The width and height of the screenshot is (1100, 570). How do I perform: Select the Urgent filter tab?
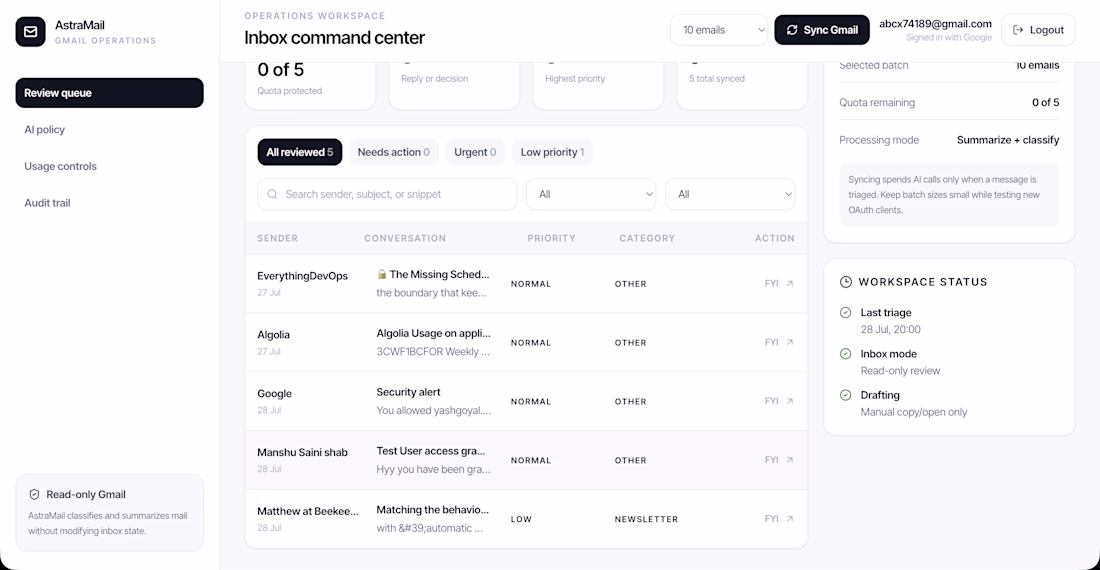pyautogui.click(x=475, y=152)
